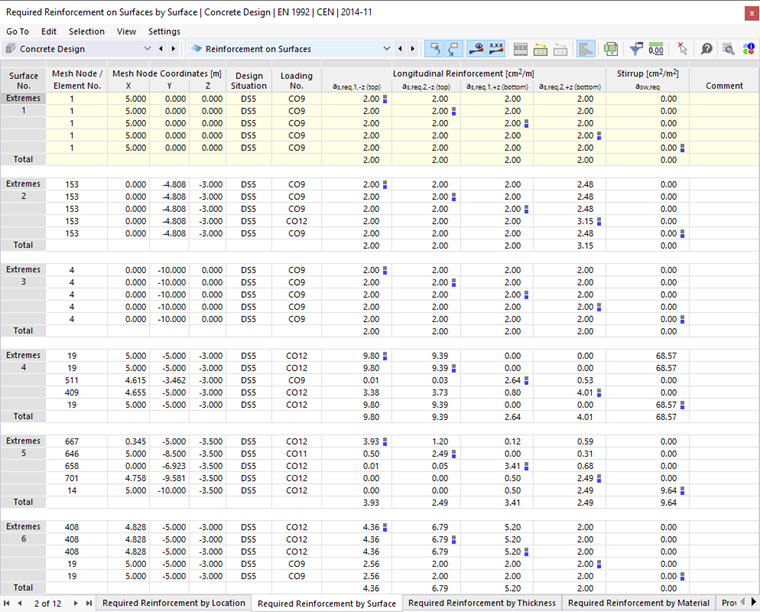760x612 pixels.
Task: Click the speech bubble info icon
Action: [x=707, y=48]
